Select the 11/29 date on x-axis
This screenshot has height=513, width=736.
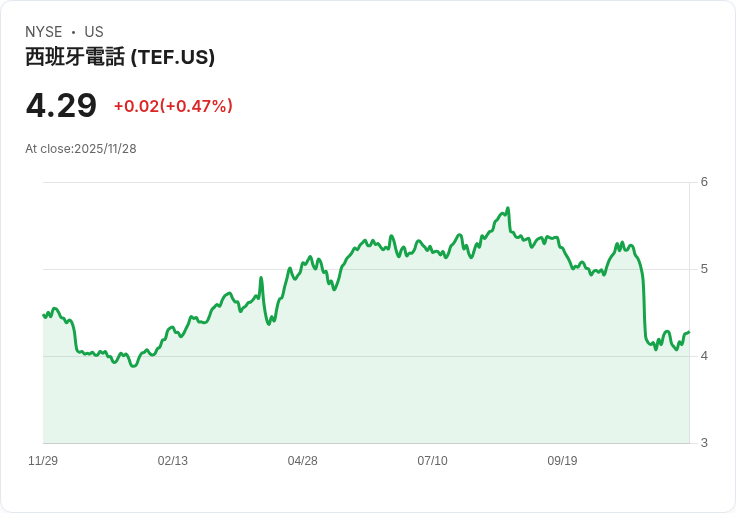(43, 461)
